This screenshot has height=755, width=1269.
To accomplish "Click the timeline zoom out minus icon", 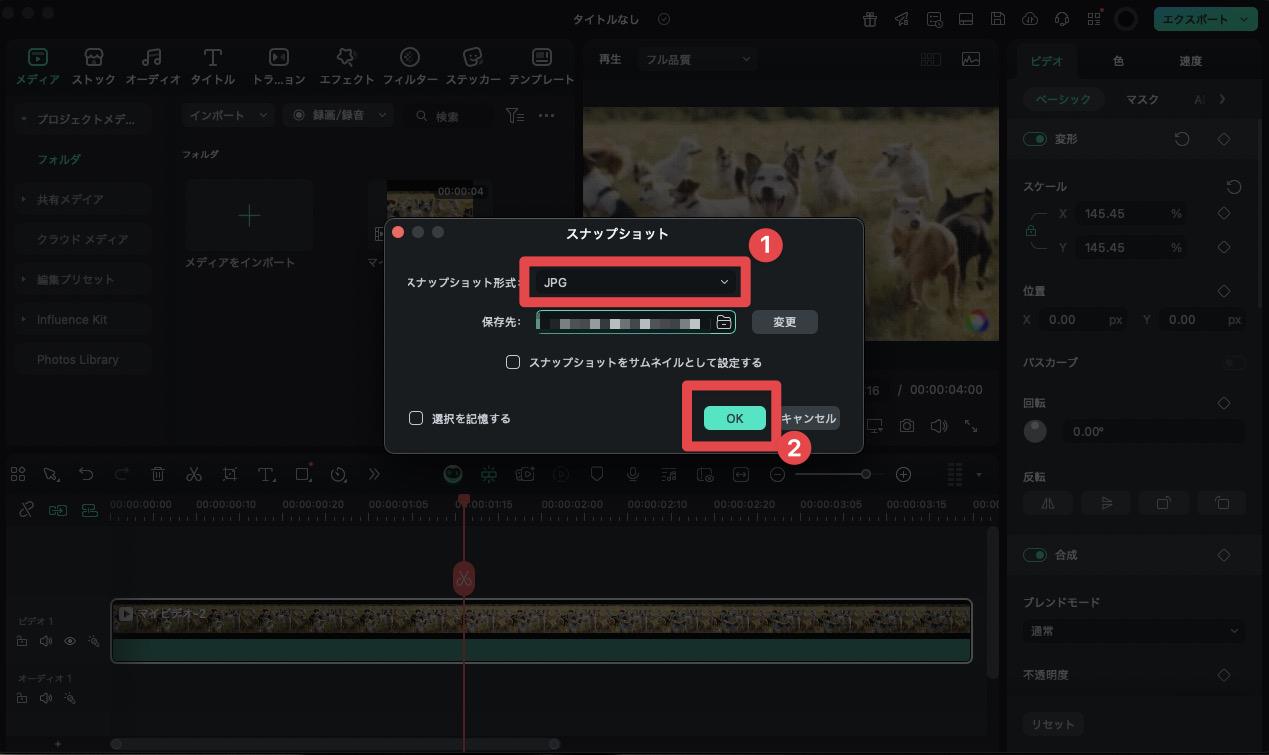I will (x=777, y=474).
